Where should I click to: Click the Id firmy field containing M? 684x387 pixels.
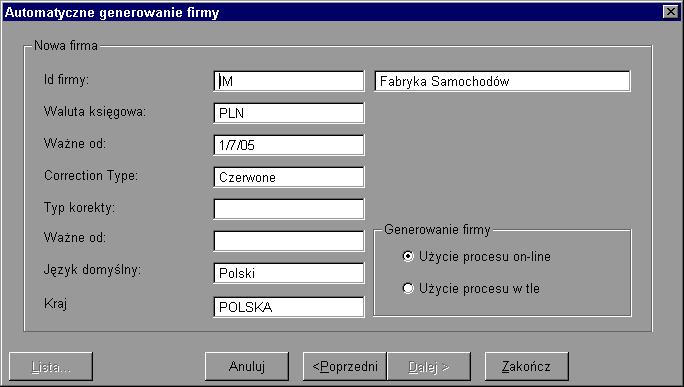coord(289,81)
